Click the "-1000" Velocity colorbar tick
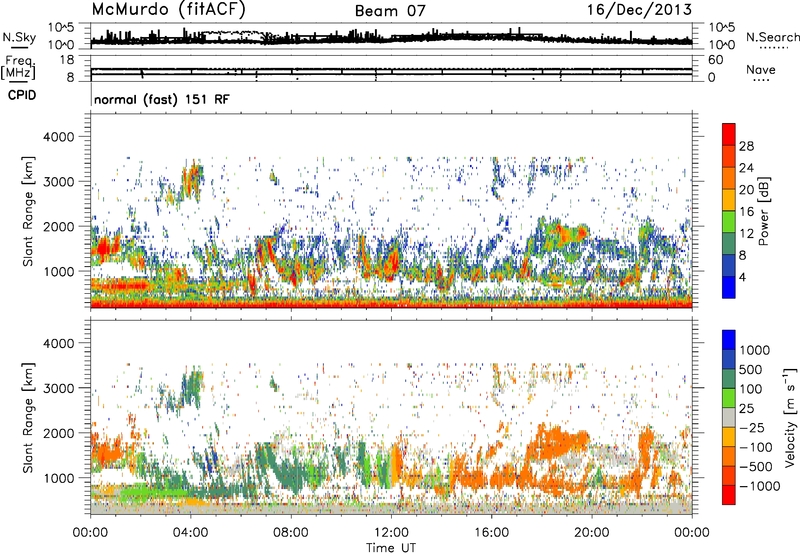 760,486
